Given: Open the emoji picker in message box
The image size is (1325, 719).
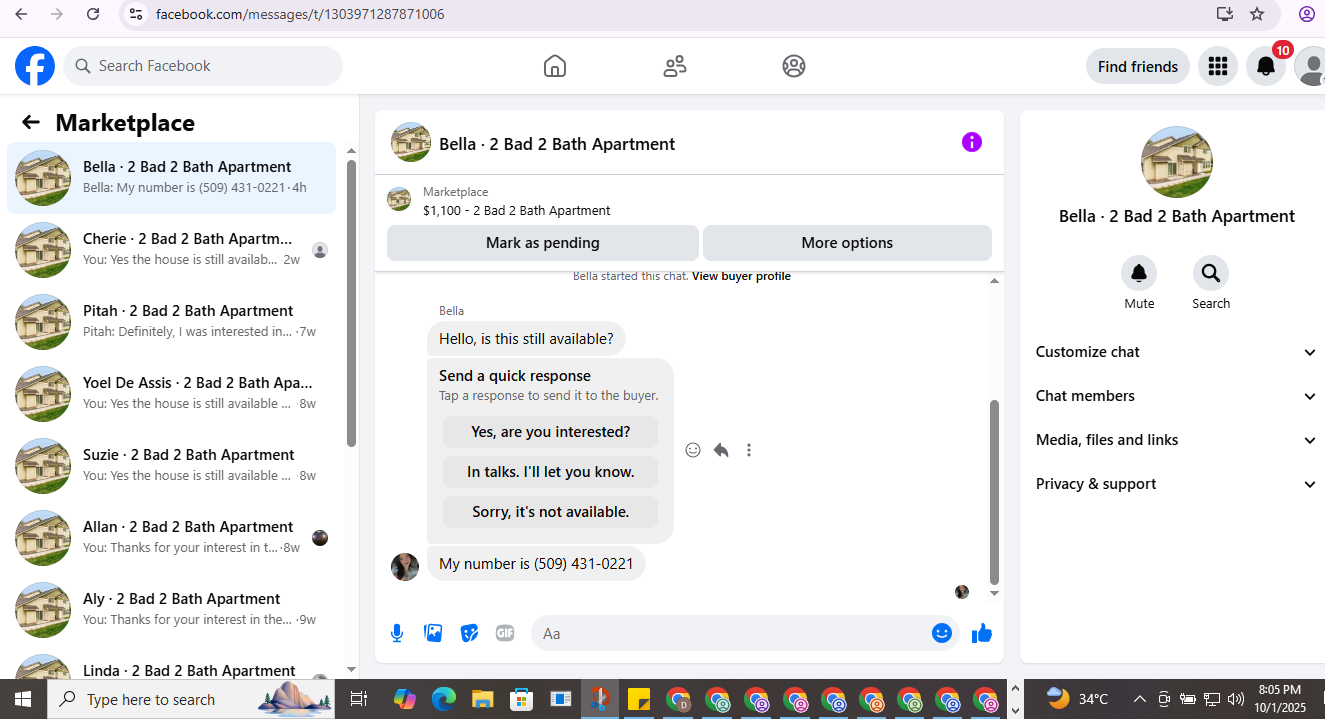Looking at the screenshot, I should (942, 633).
